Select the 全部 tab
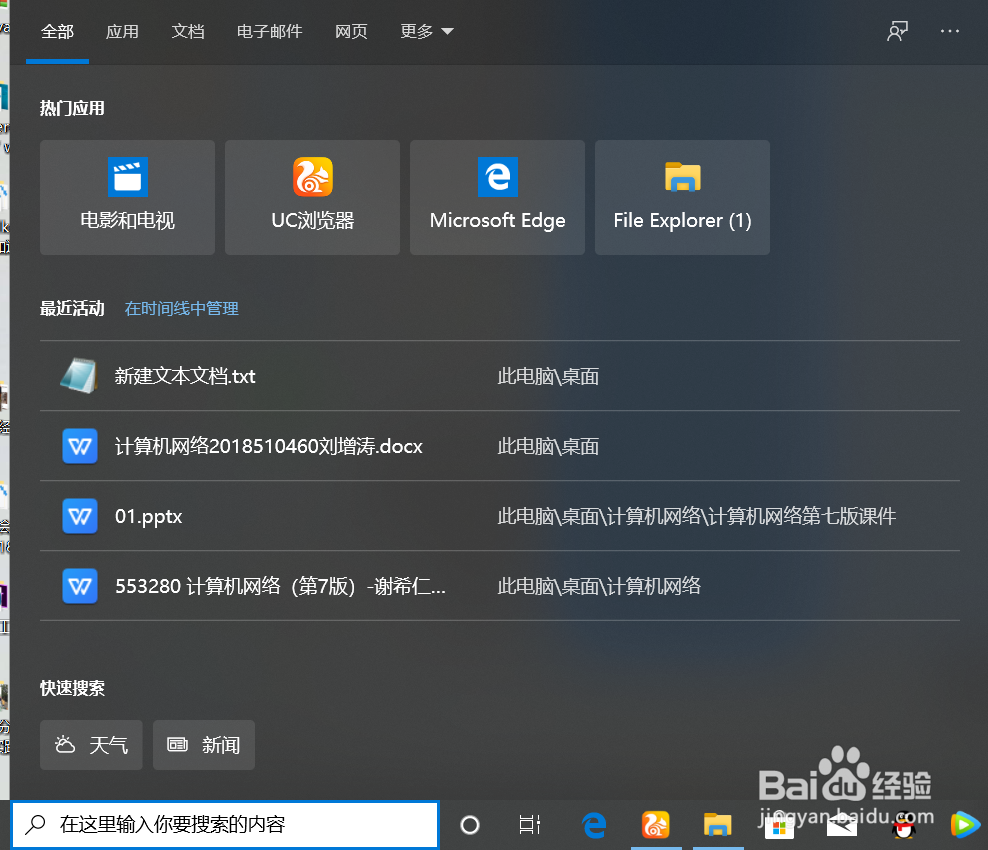This screenshot has height=850, width=988. click(x=57, y=32)
